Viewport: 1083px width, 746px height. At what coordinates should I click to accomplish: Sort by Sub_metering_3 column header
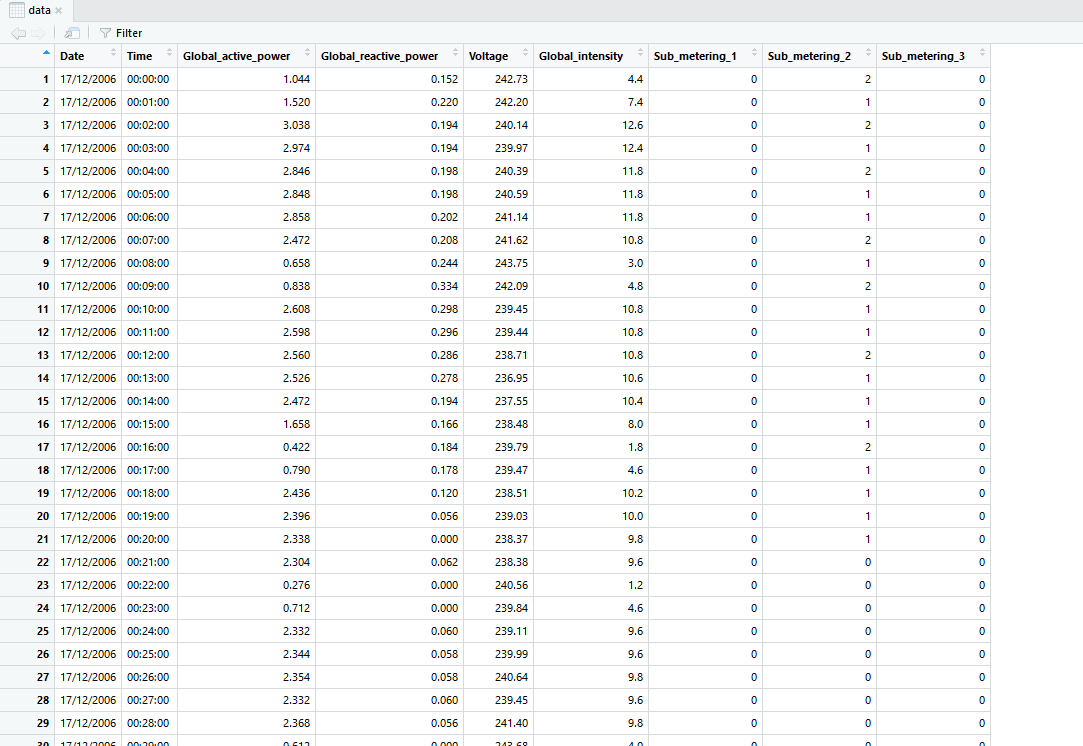tap(933, 56)
